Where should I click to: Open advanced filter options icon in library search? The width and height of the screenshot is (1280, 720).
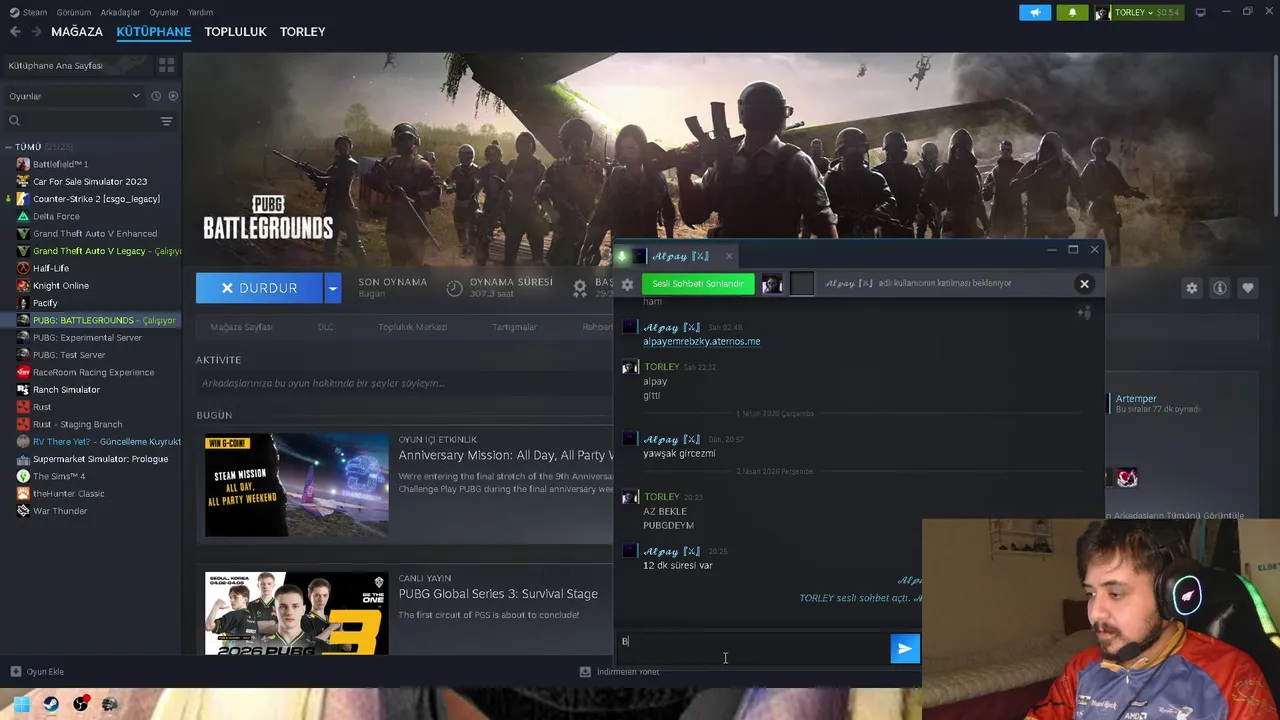(x=166, y=121)
